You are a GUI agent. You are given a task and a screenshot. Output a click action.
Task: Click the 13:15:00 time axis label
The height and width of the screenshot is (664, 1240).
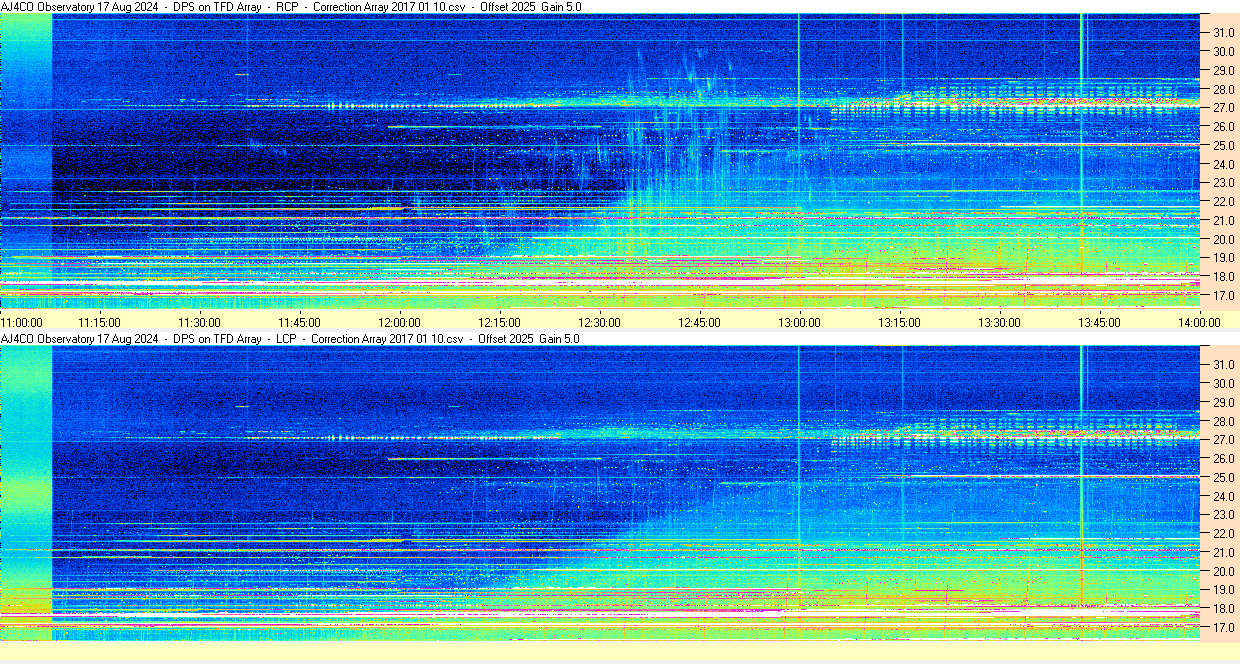coord(899,322)
